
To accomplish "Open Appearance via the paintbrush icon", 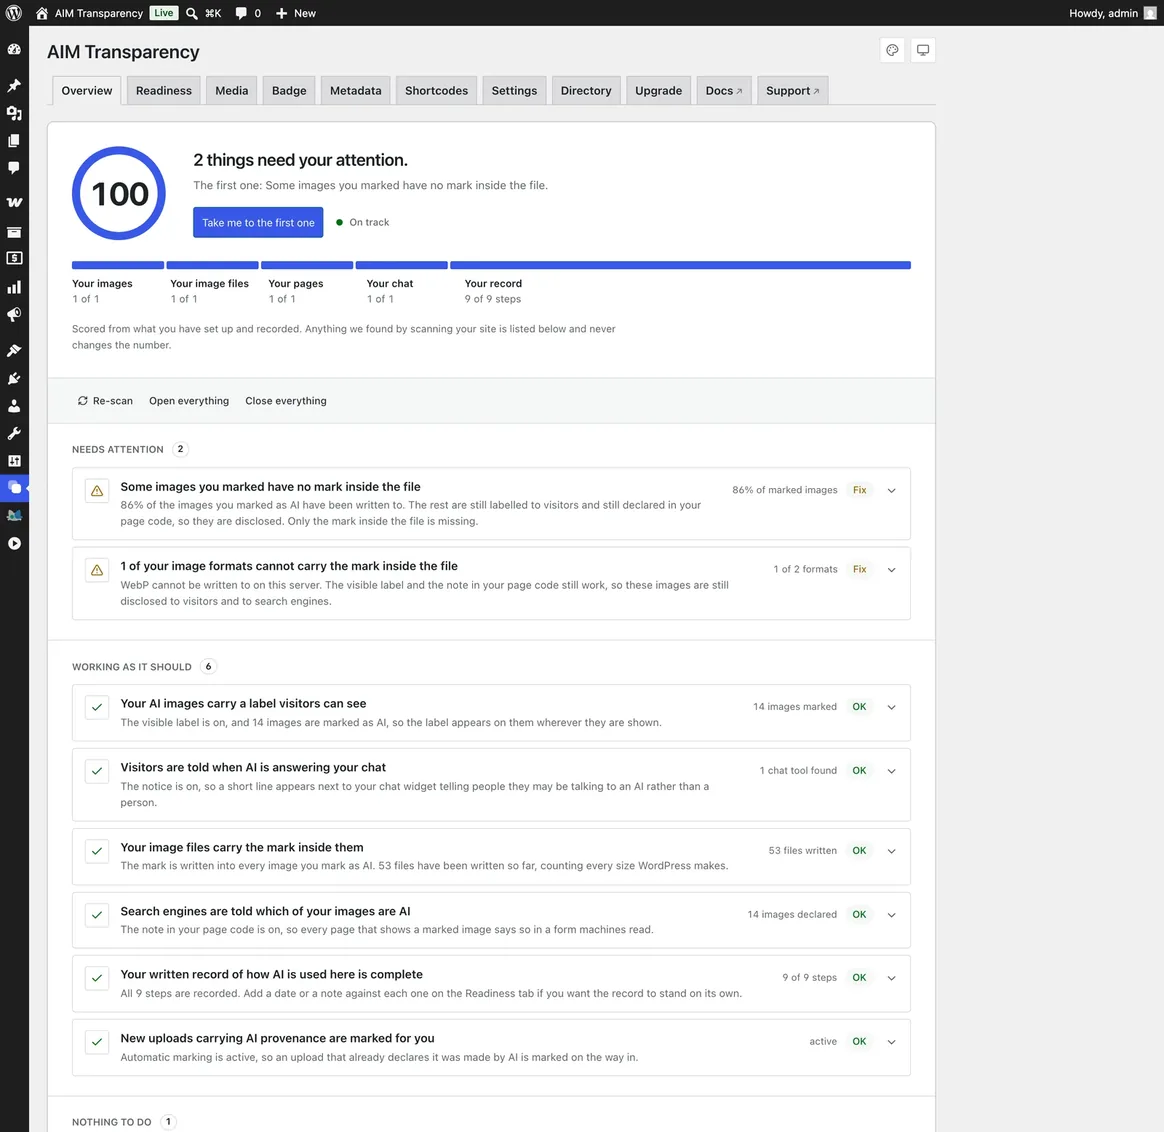I will [x=14, y=350].
